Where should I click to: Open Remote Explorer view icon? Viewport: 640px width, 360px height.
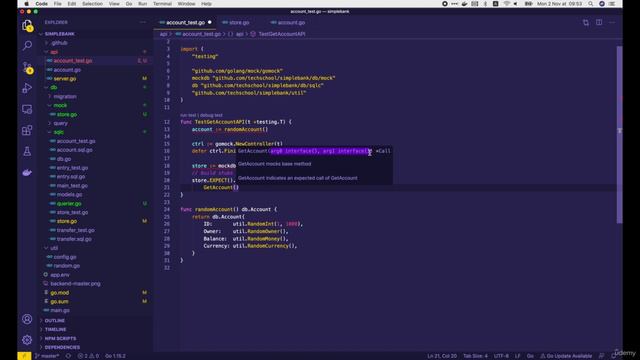pyautogui.click(x=27, y=109)
